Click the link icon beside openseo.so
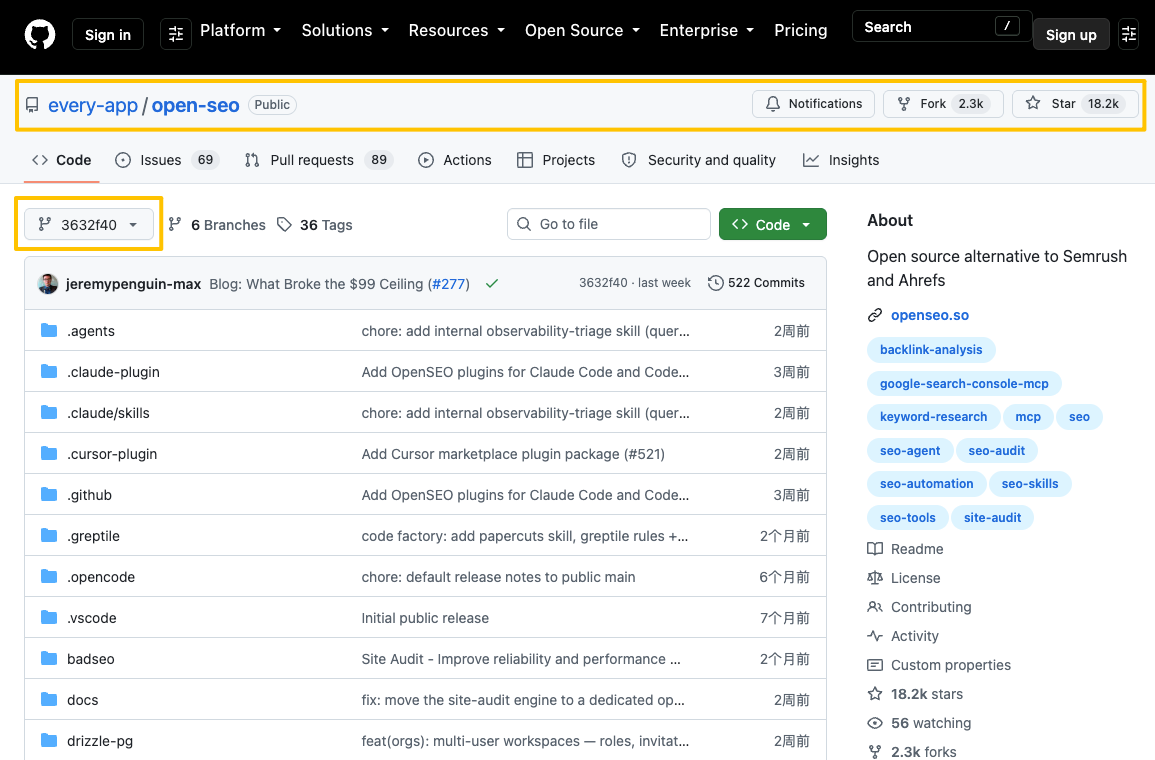The image size is (1155, 760). coord(875,315)
